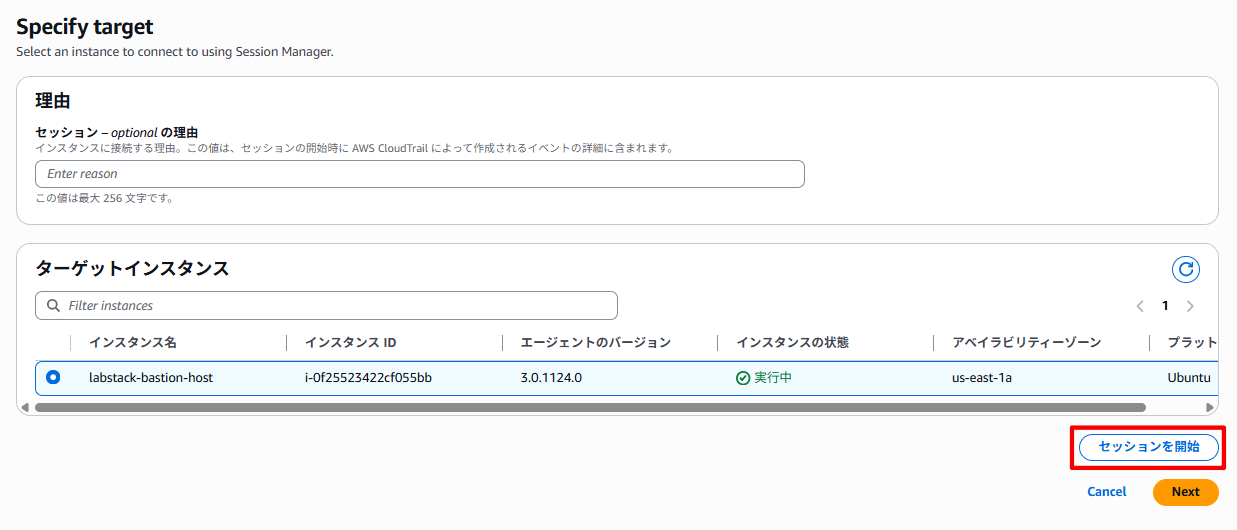1237x530 pixels.
Task: Click page number 1 in pagination
Action: [x=1165, y=306]
